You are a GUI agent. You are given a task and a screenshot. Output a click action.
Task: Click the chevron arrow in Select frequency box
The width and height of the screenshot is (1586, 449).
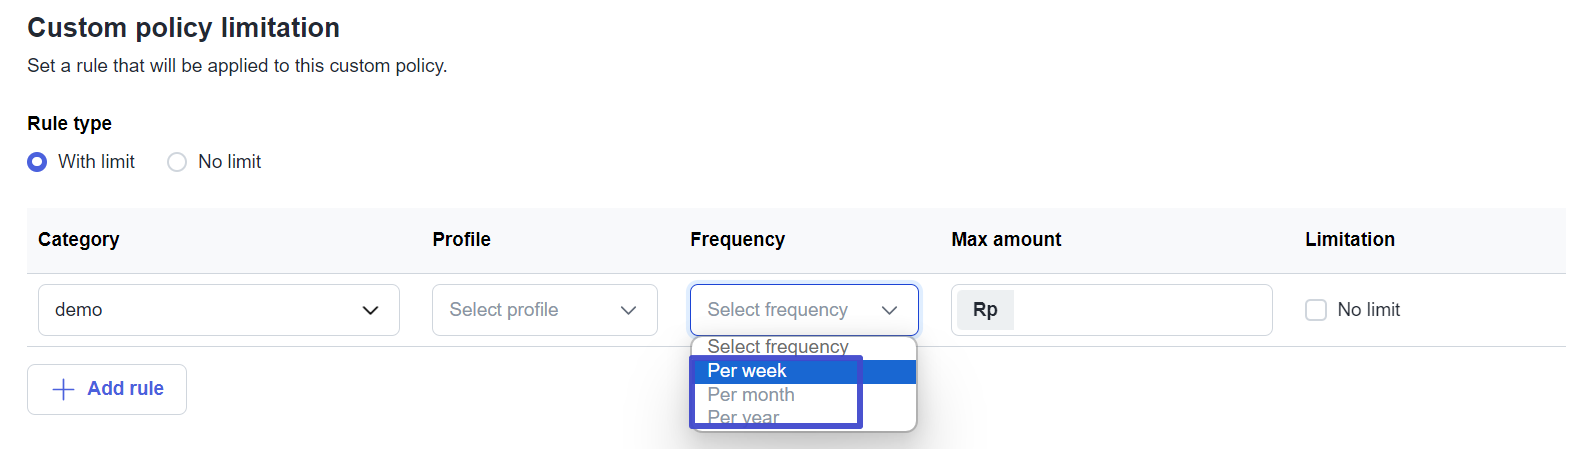(889, 310)
